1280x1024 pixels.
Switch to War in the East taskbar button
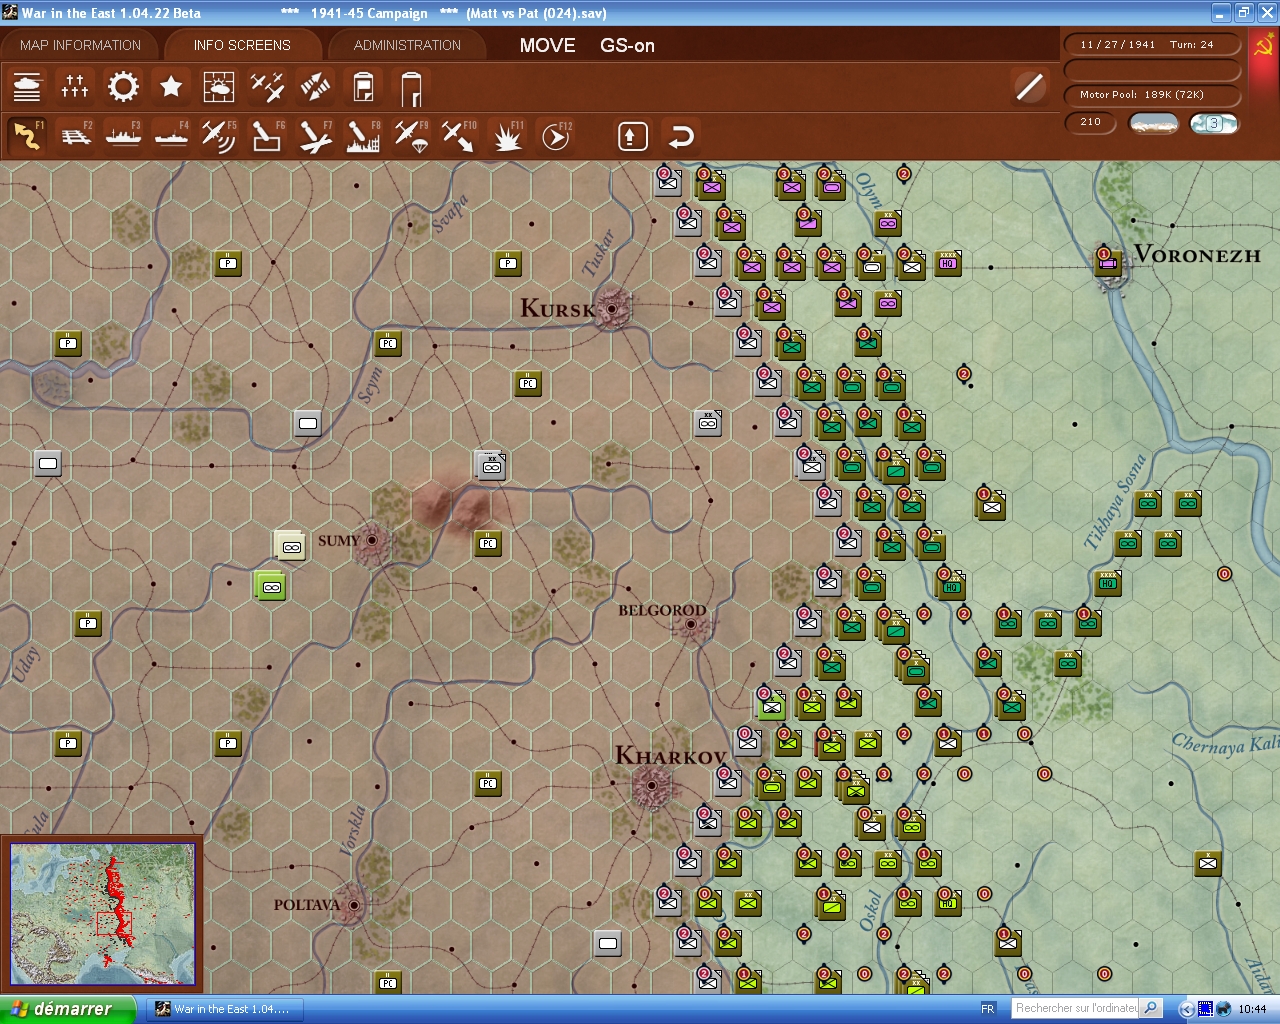click(x=223, y=1009)
